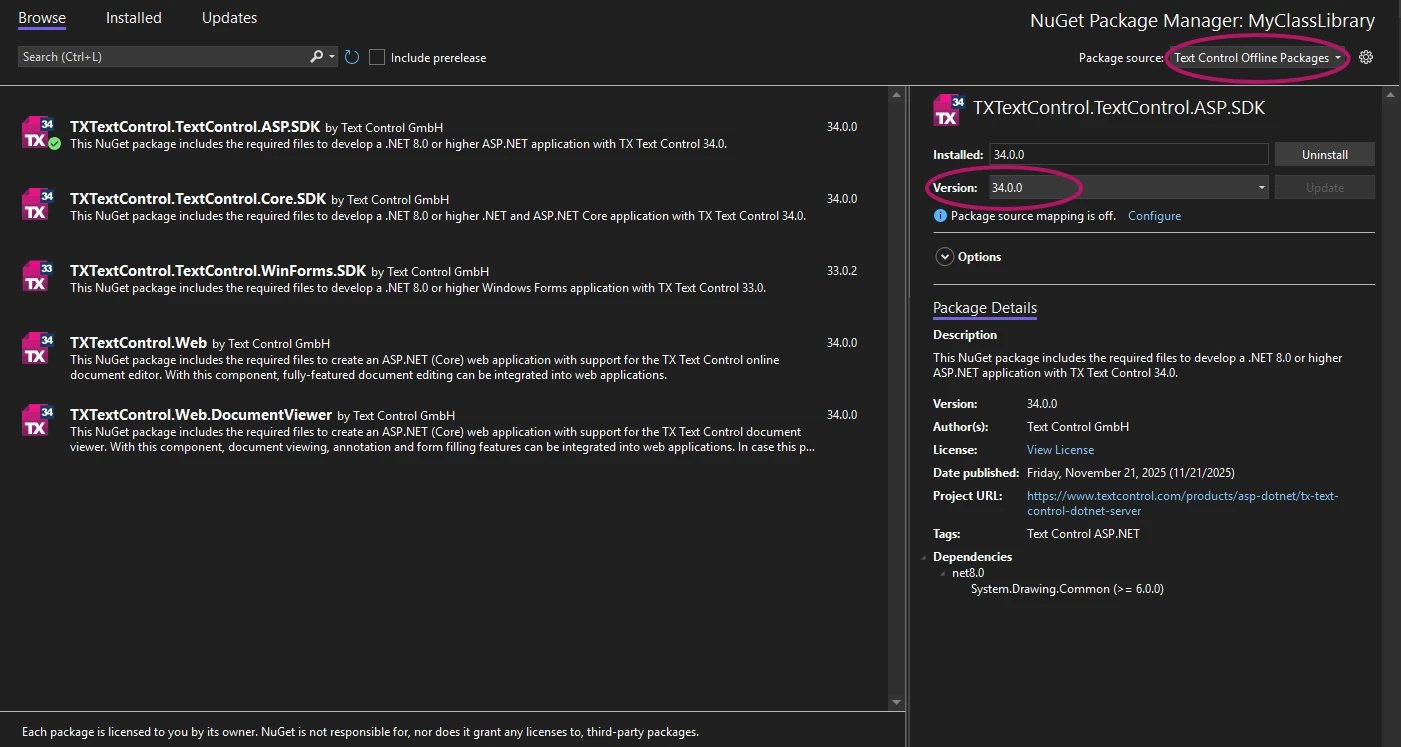Viewport: 1401px width, 747px height.
Task: Click the TXTextControl.TextControl.ASP.SDK list icon
Action: (x=39, y=132)
